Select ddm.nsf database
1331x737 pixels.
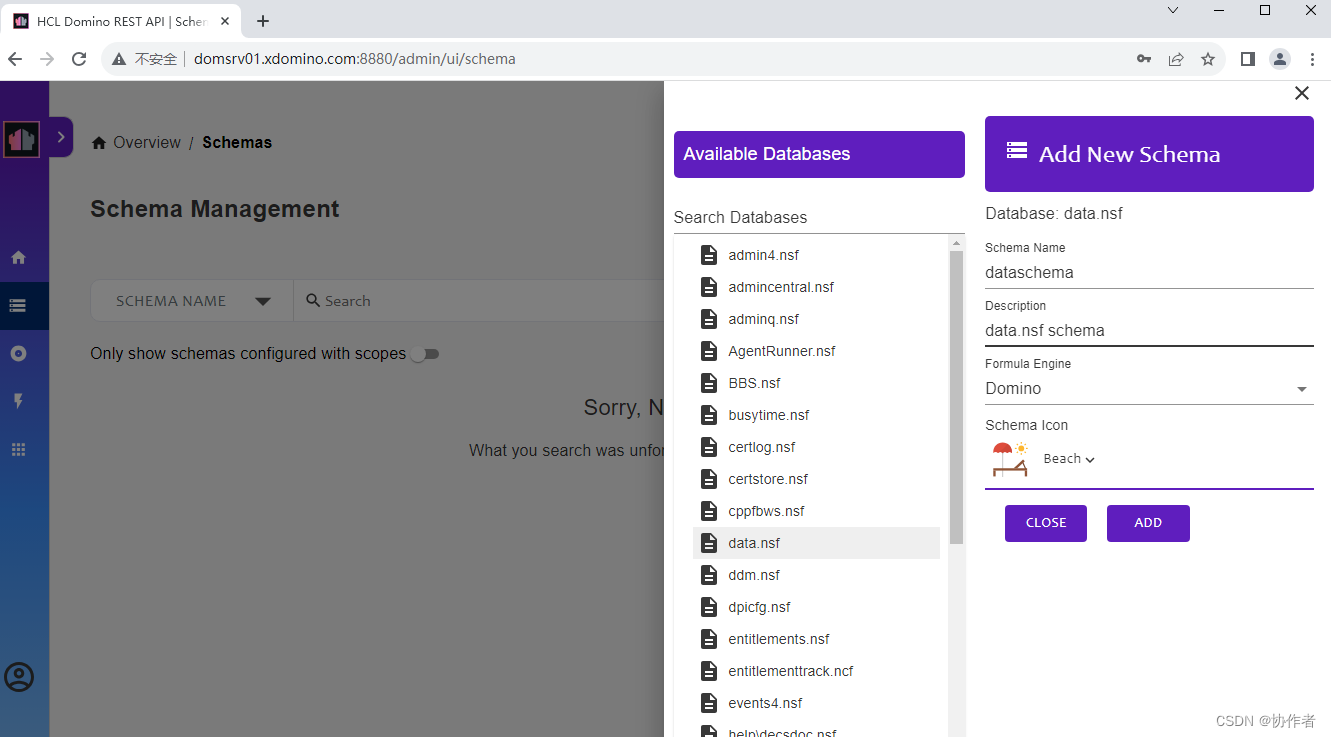816,575
